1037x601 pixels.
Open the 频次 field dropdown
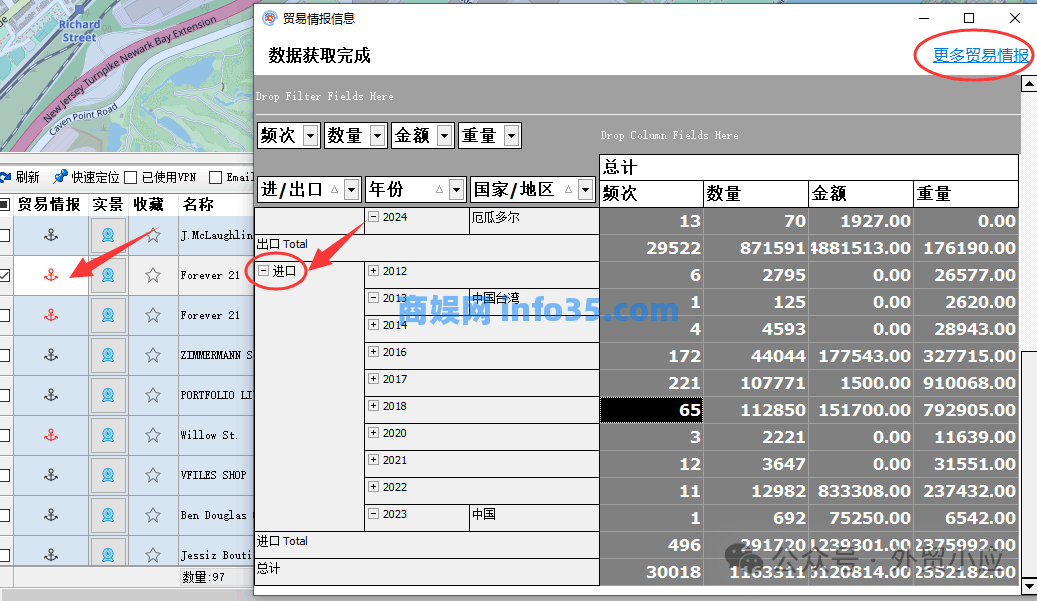(310, 136)
